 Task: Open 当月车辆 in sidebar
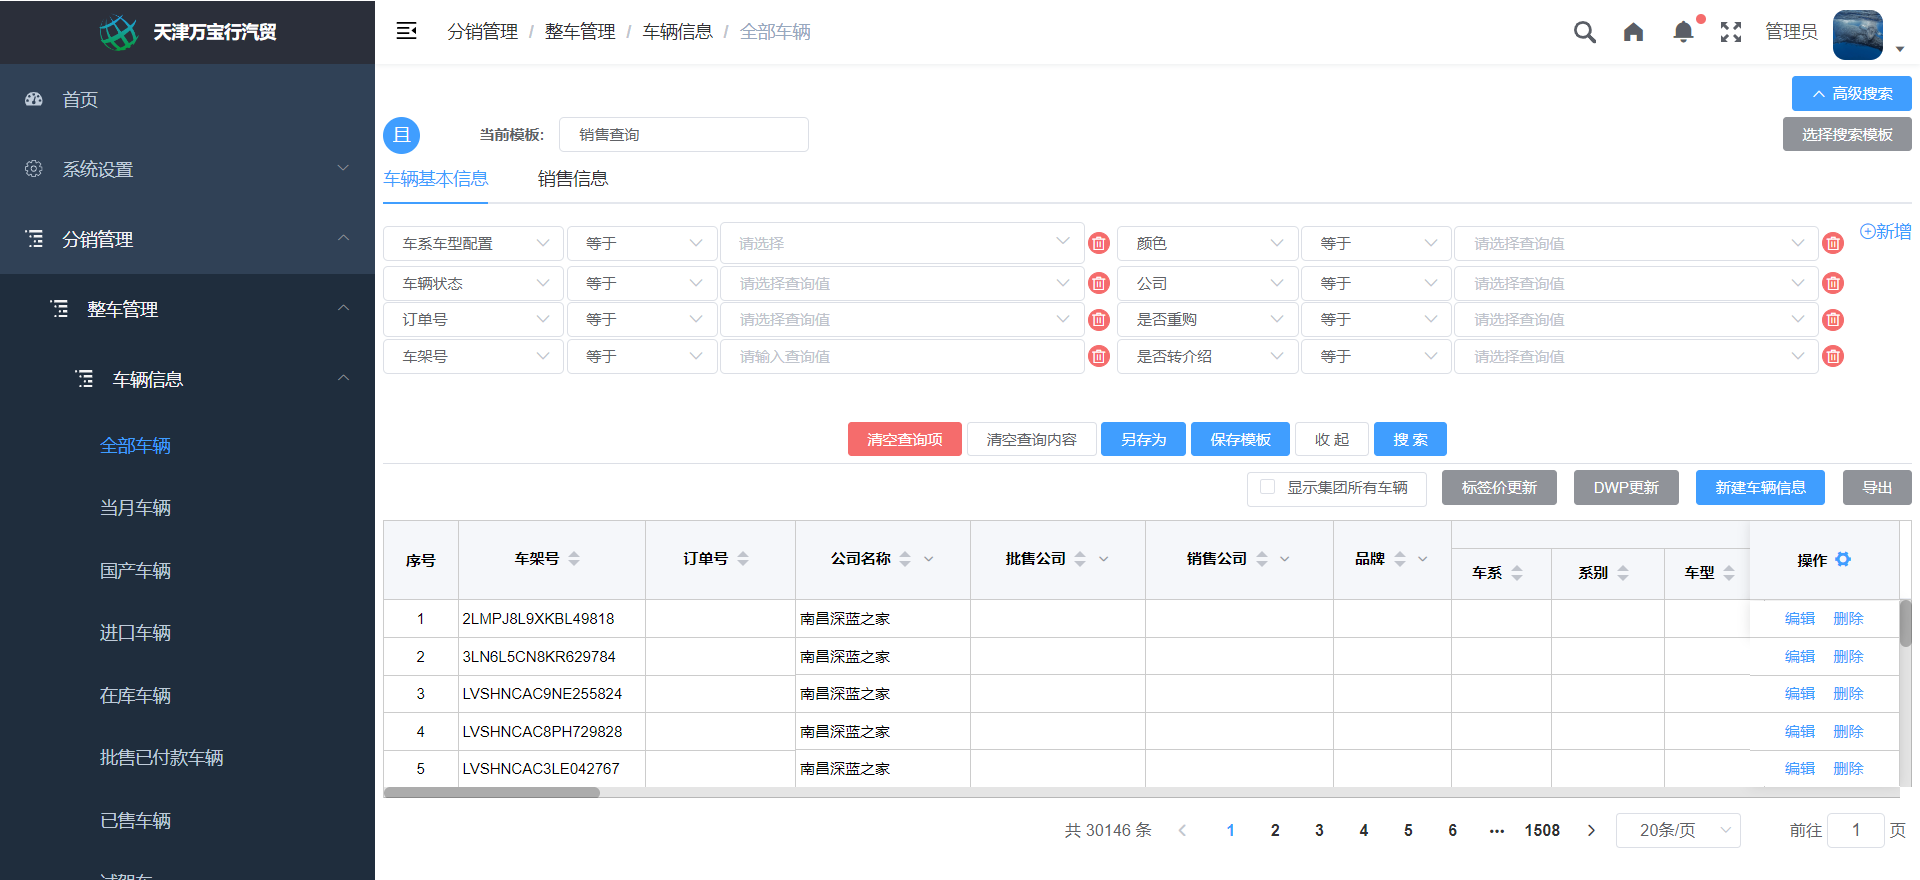pyautogui.click(x=135, y=508)
